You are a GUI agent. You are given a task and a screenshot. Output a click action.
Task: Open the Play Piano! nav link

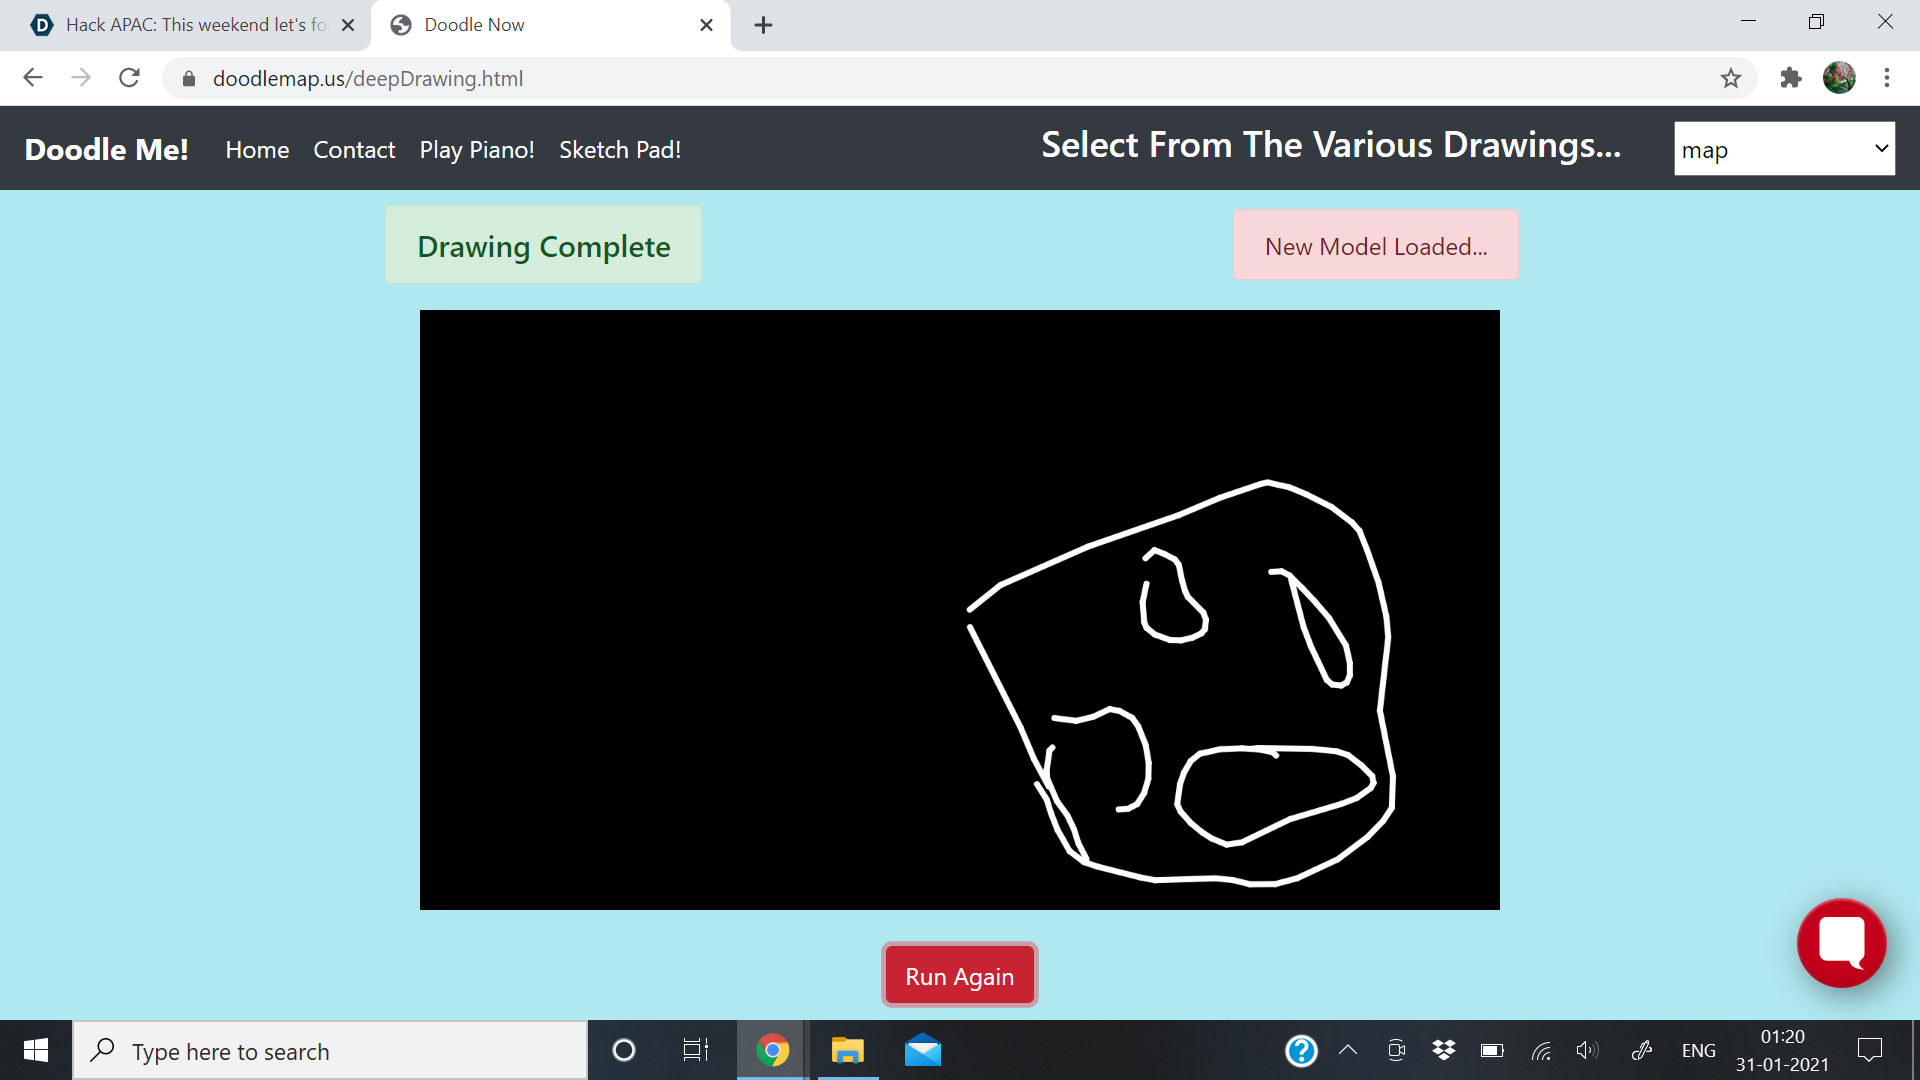[477, 150]
